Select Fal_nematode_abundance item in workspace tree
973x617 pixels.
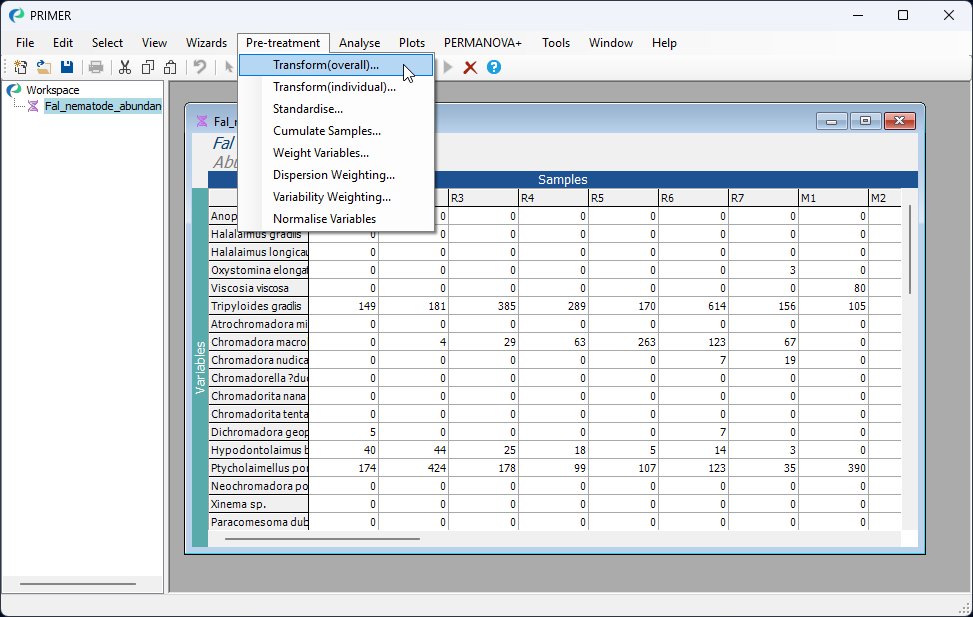pos(102,106)
